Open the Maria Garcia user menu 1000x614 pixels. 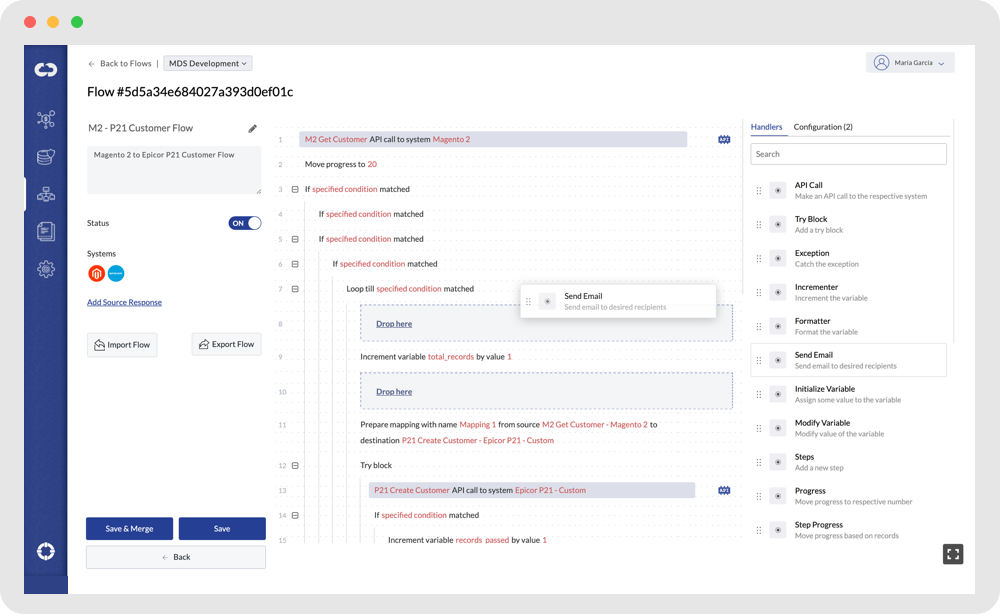tap(910, 62)
